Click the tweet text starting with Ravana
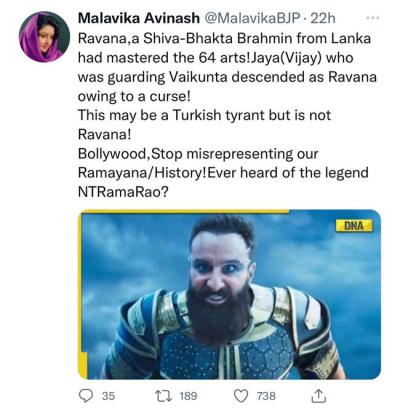The width and height of the screenshot is (400, 416). tap(227, 115)
